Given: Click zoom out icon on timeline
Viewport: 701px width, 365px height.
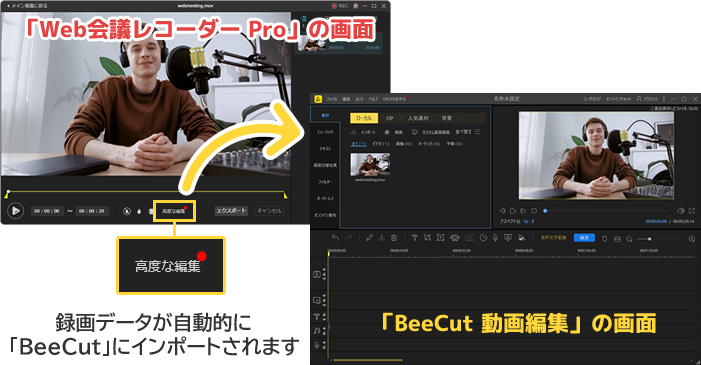Looking at the screenshot, I should coord(629,239).
